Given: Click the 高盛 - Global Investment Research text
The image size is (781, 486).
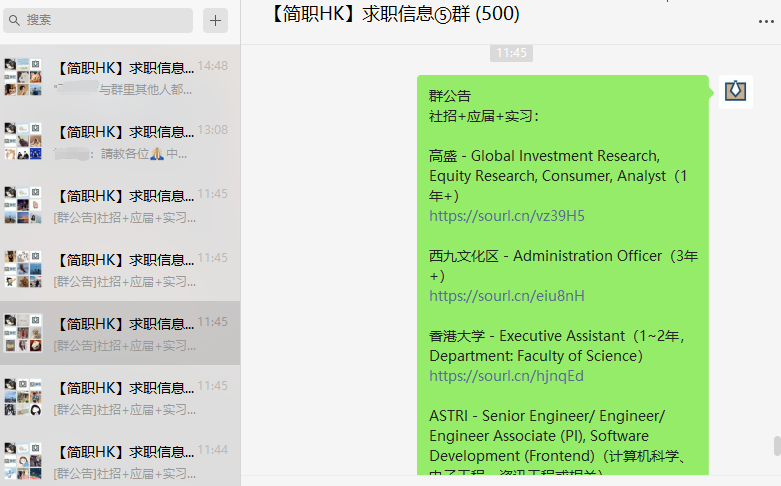Looking at the screenshot, I should pos(544,156).
